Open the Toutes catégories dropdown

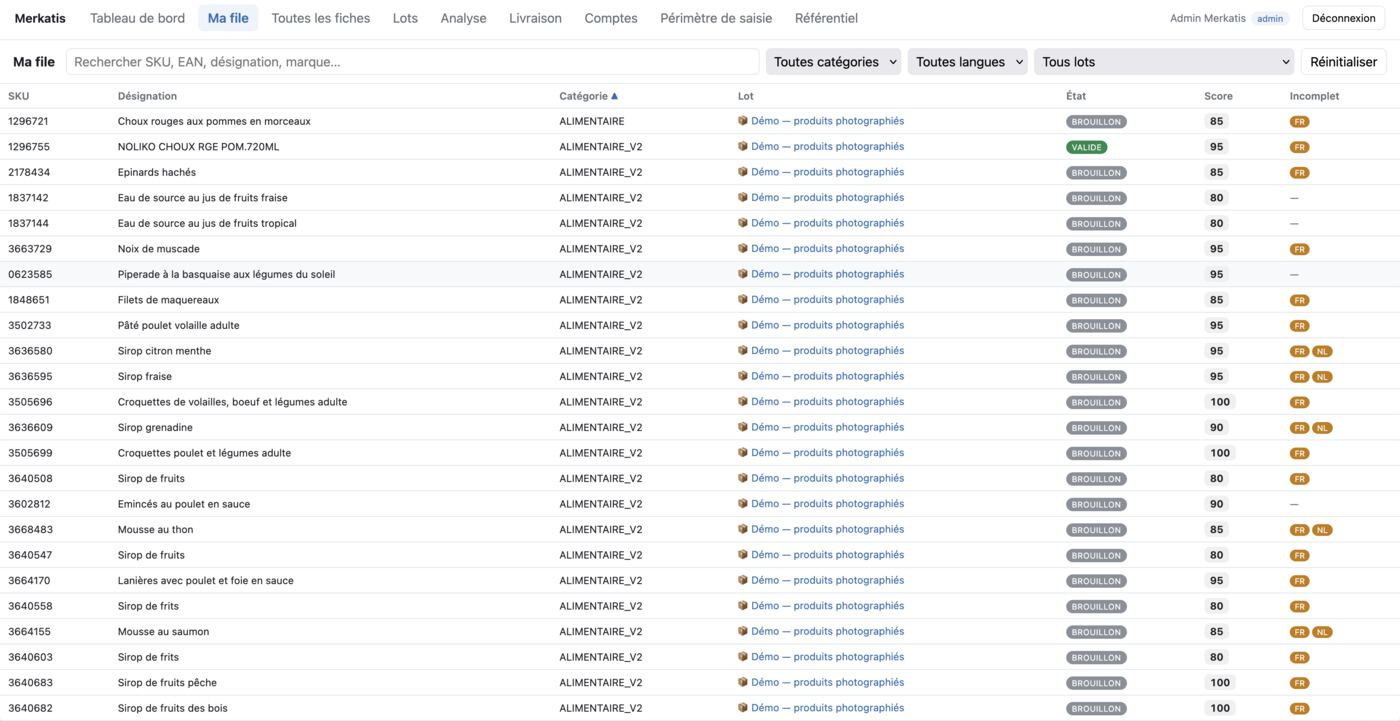pos(833,62)
